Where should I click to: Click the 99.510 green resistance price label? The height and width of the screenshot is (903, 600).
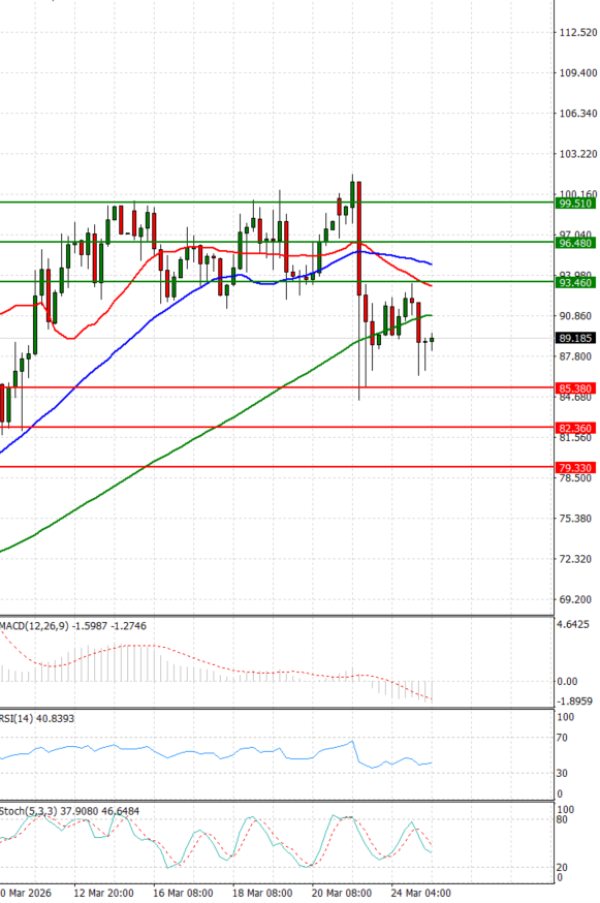coord(575,203)
